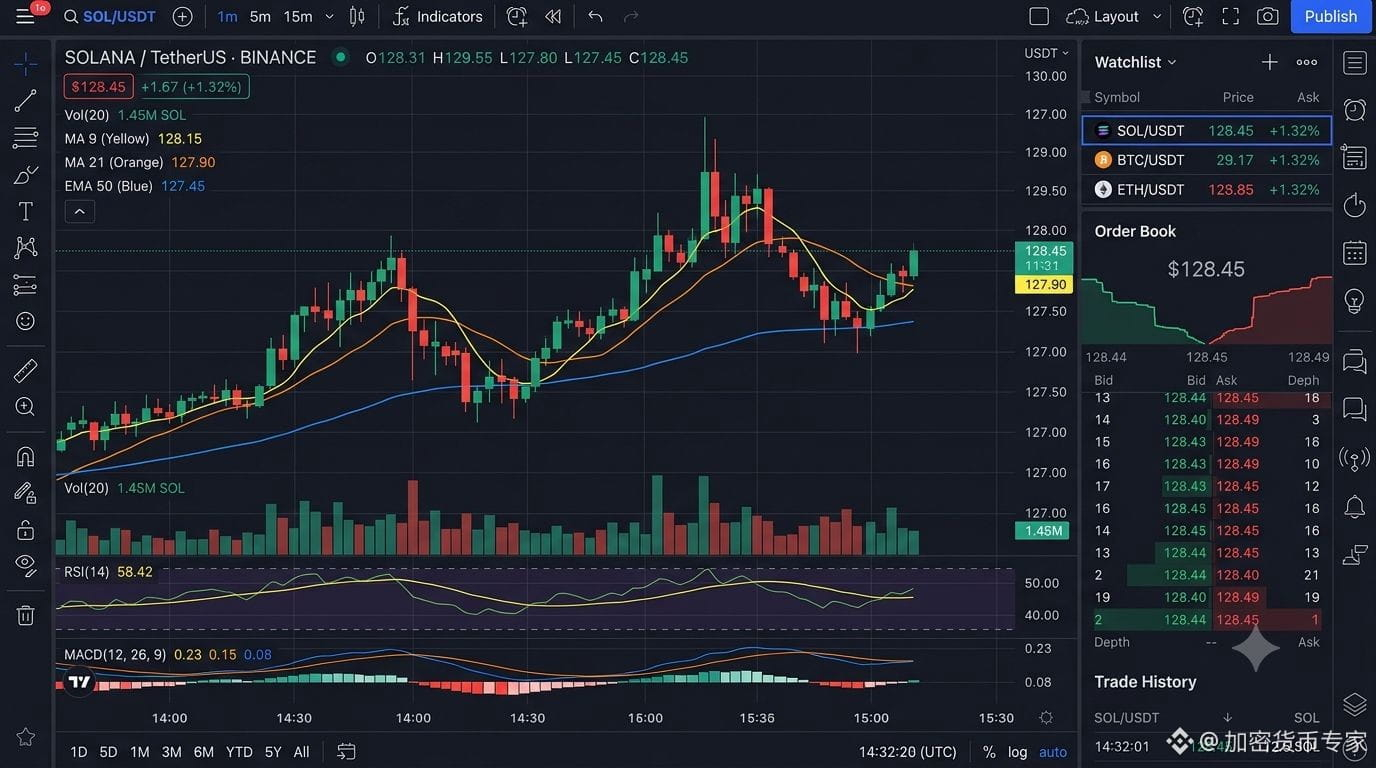The width and height of the screenshot is (1376, 768).
Task: Select the text annotation tool
Action: pyautogui.click(x=26, y=211)
